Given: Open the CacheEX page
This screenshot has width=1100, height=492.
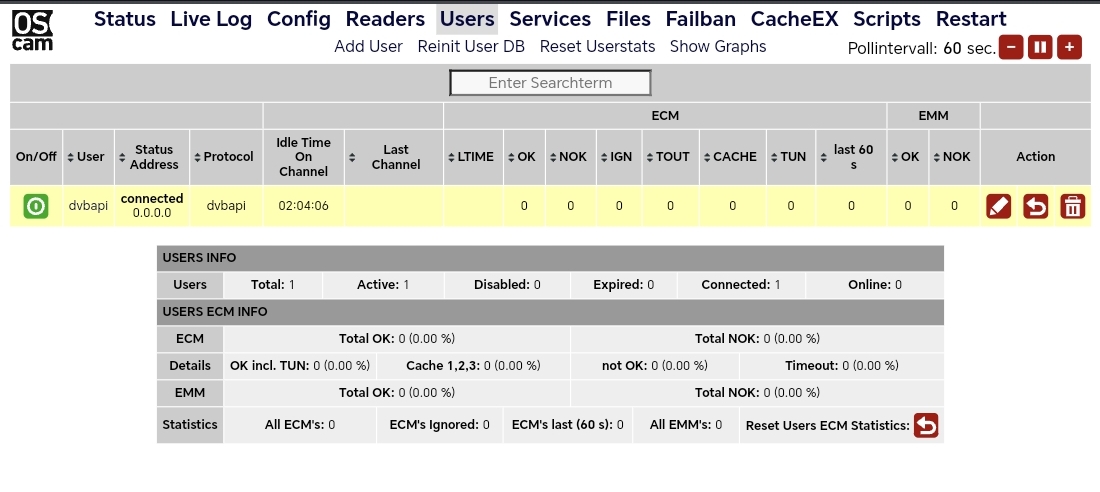Looking at the screenshot, I should (794, 19).
